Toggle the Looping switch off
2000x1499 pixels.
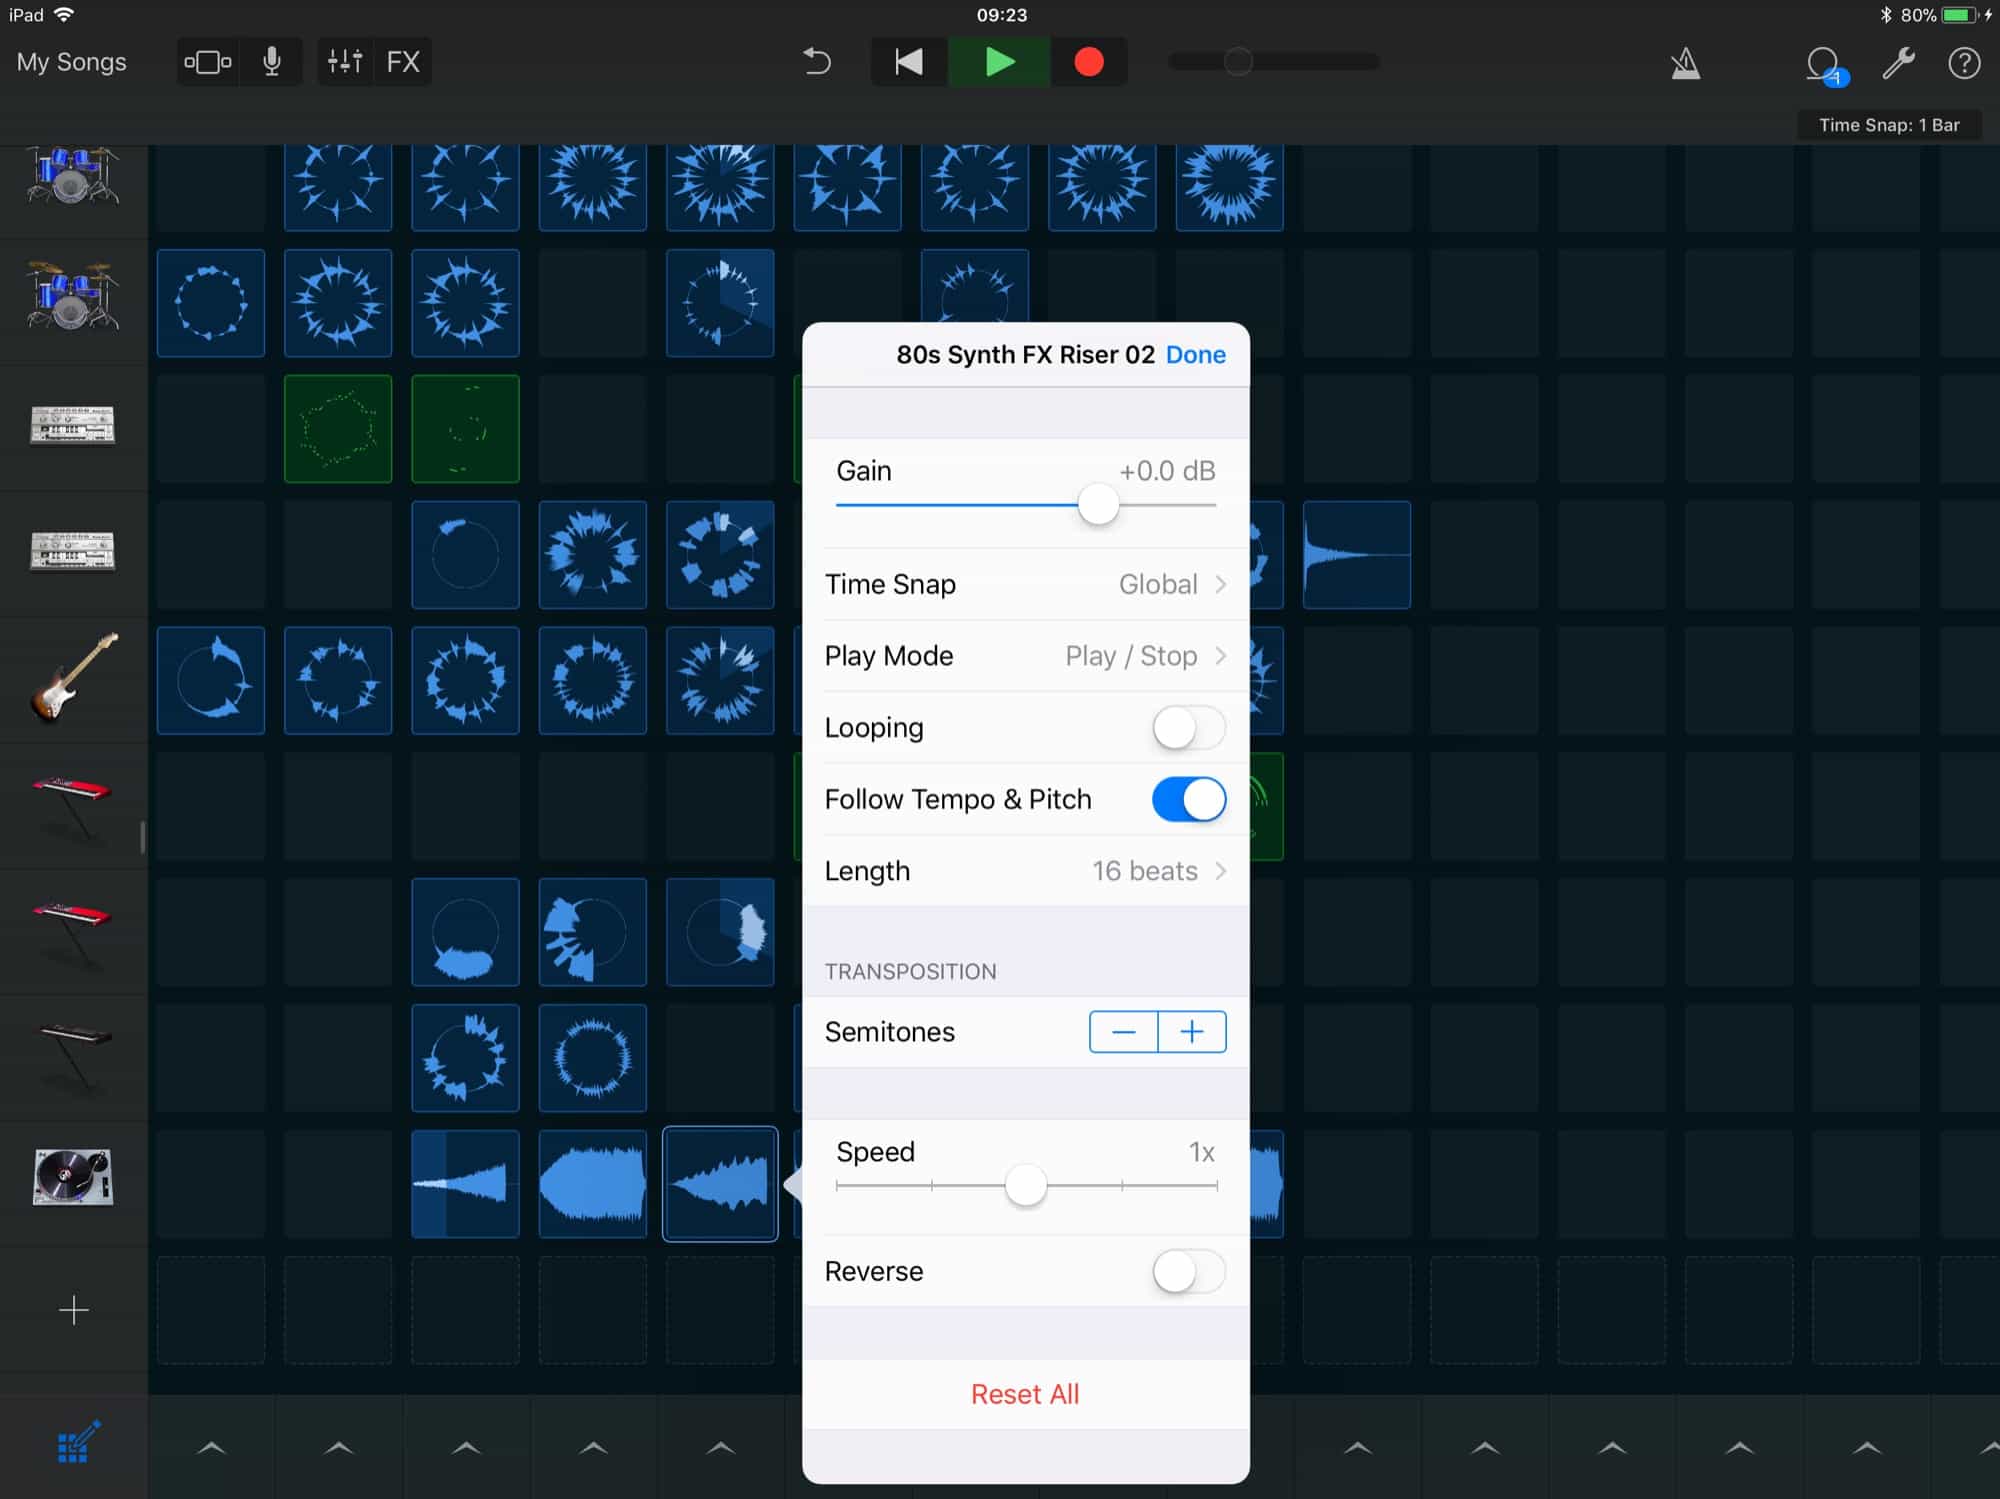(x=1186, y=726)
